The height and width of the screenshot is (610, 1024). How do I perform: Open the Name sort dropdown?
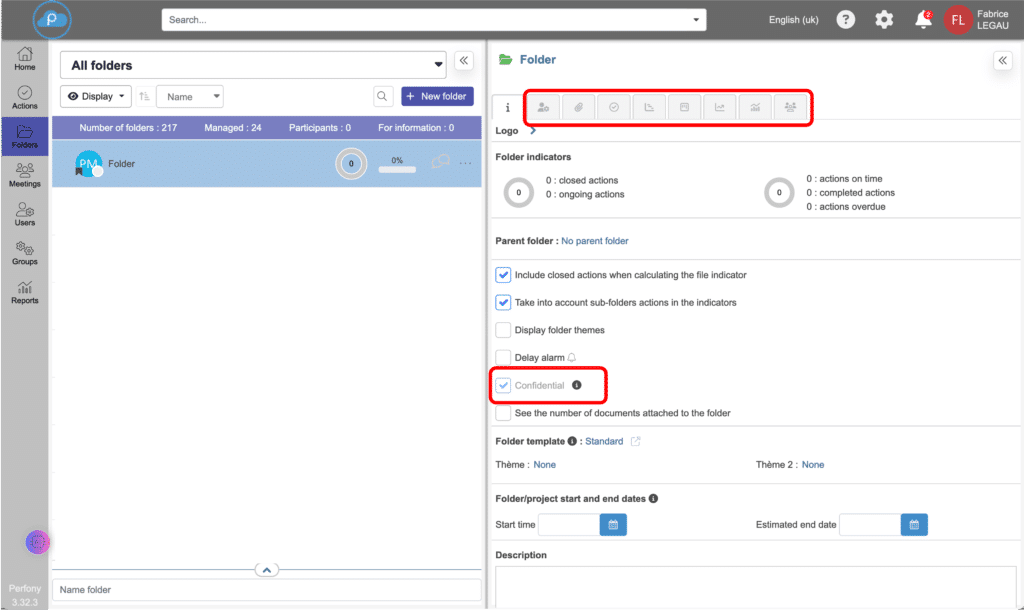click(190, 97)
